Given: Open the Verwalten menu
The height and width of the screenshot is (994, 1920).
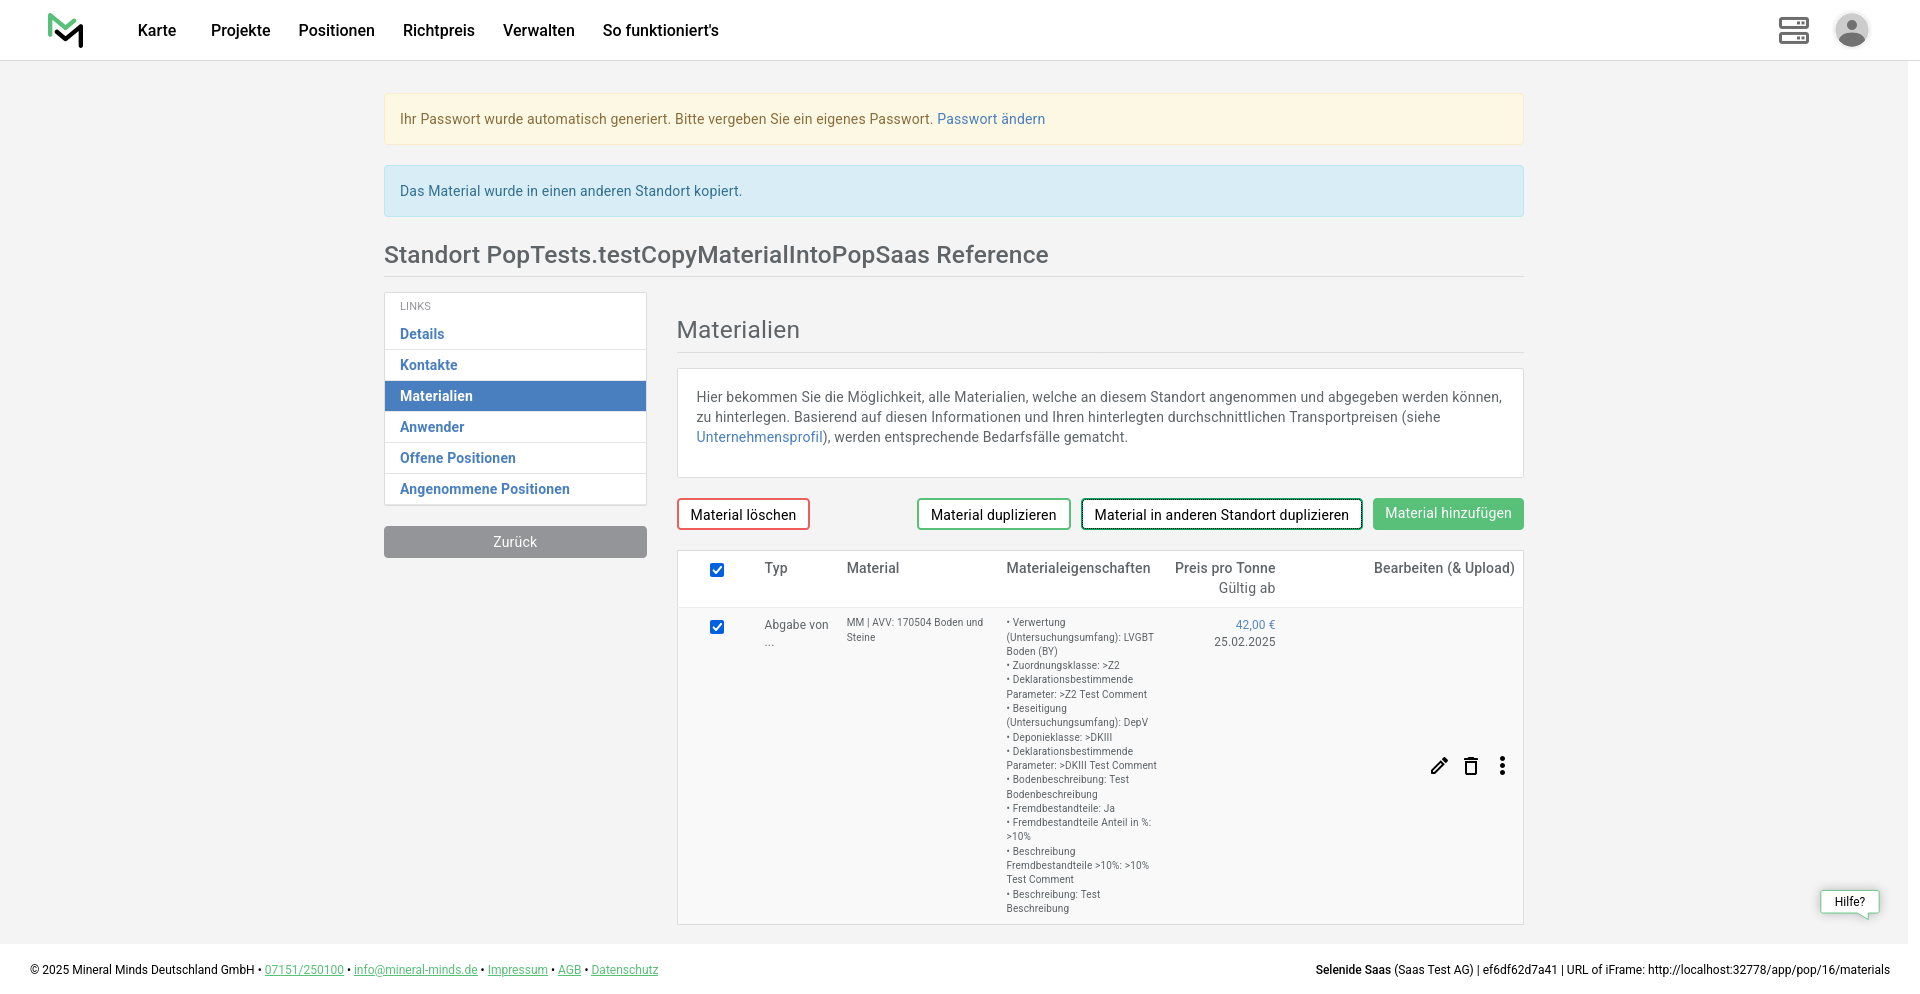Looking at the screenshot, I should (538, 30).
